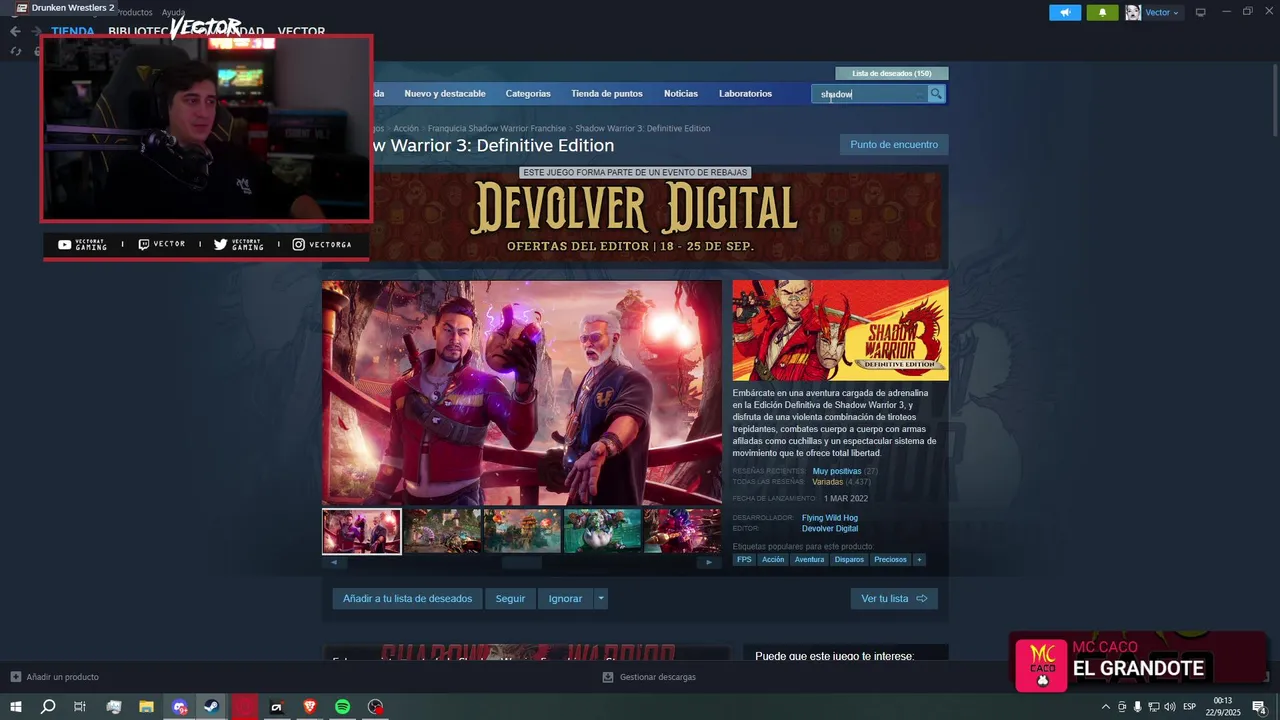The height and width of the screenshot is (720, 1280).
Task: Click the volume speaker tray icon
Action: coord(1169,707)
